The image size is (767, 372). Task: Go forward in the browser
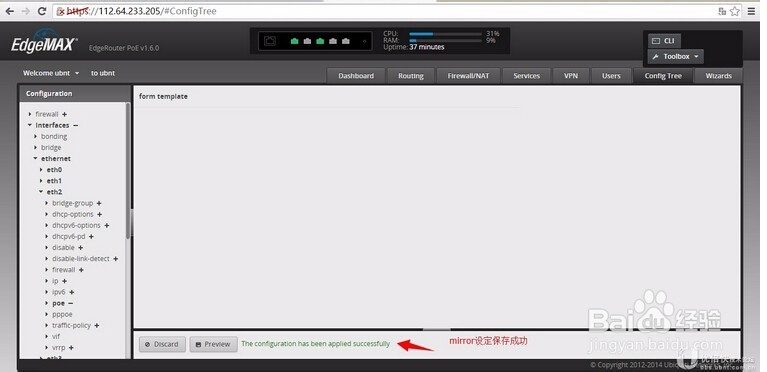coord(25,11)
